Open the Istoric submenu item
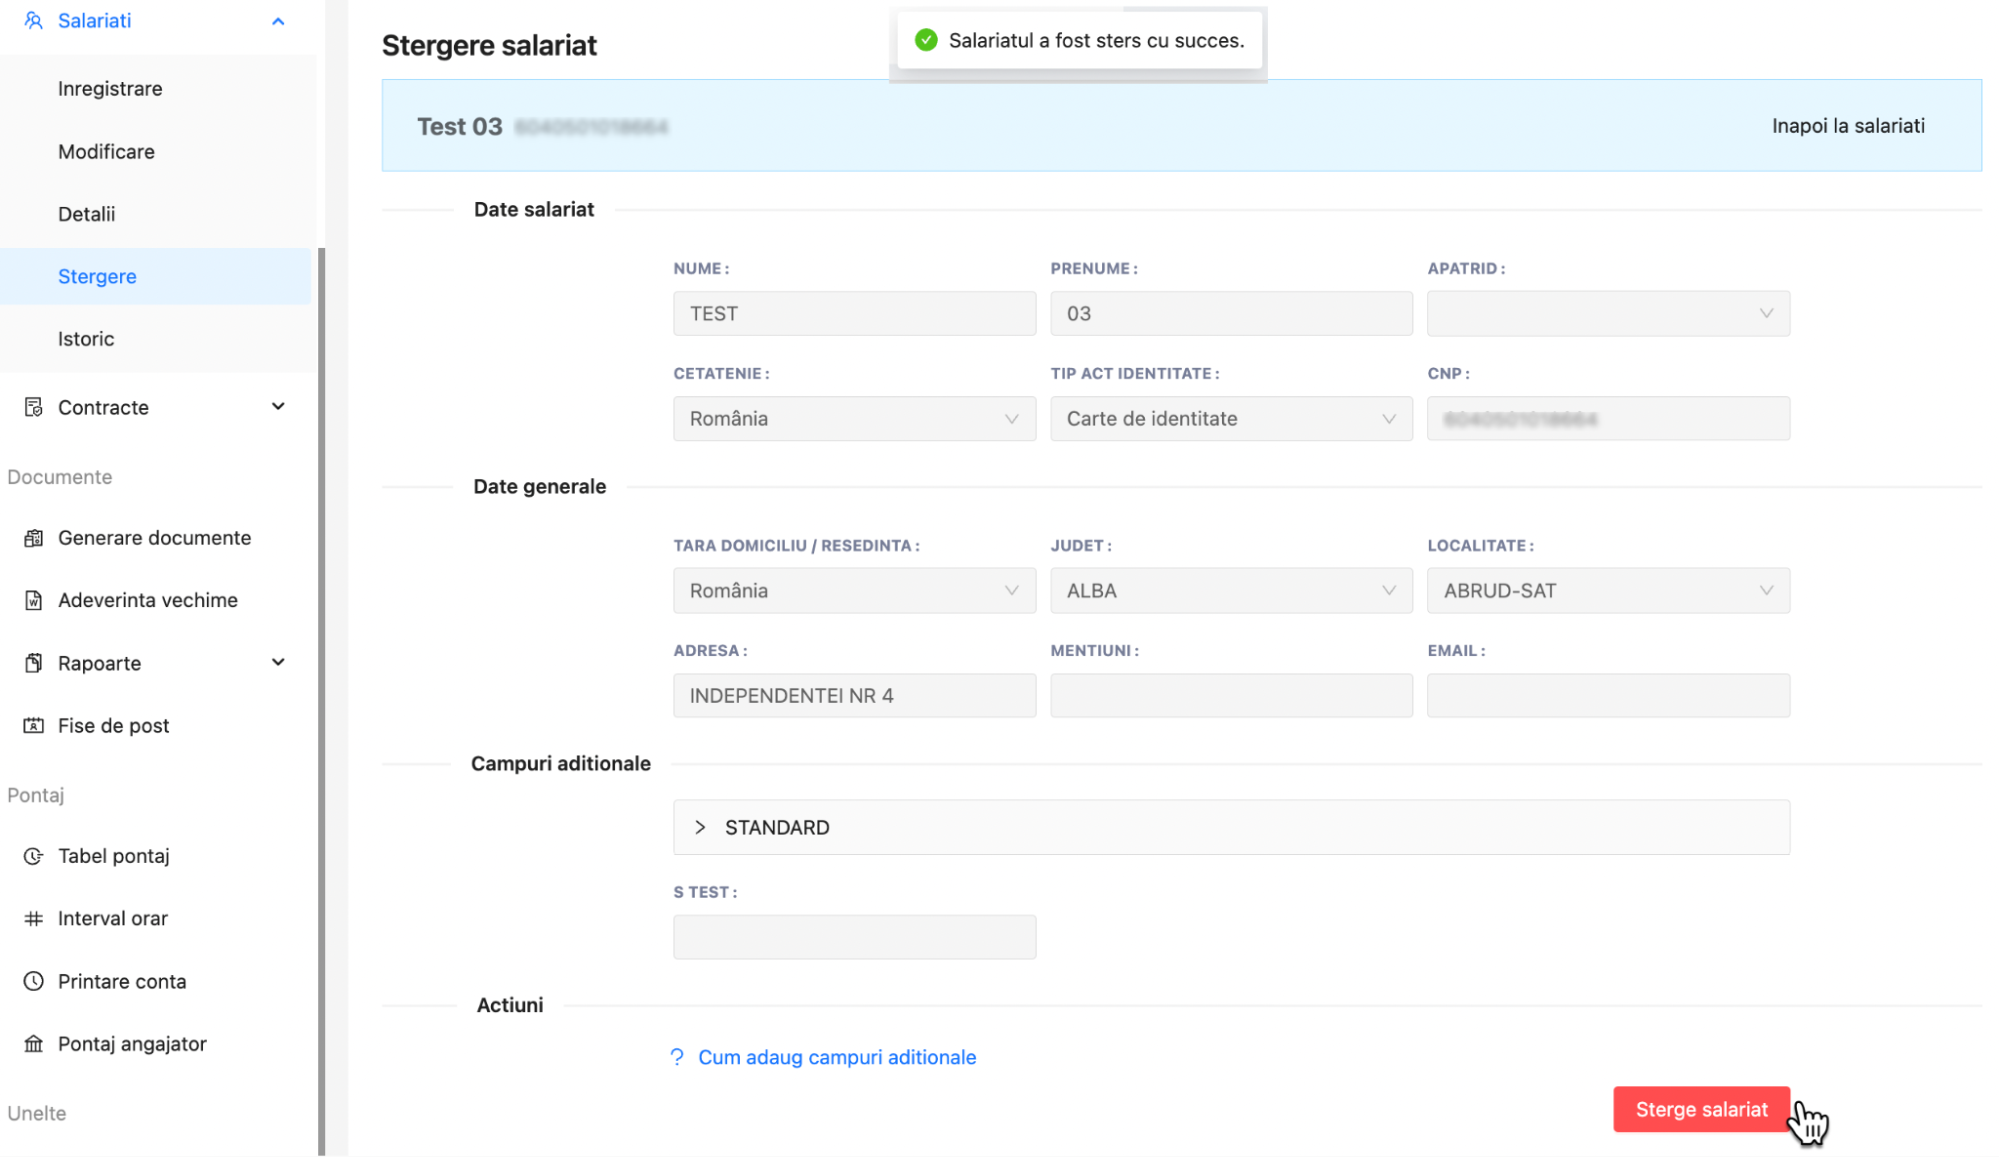This screenshot has height=1167, width=1999. [86, 339]
